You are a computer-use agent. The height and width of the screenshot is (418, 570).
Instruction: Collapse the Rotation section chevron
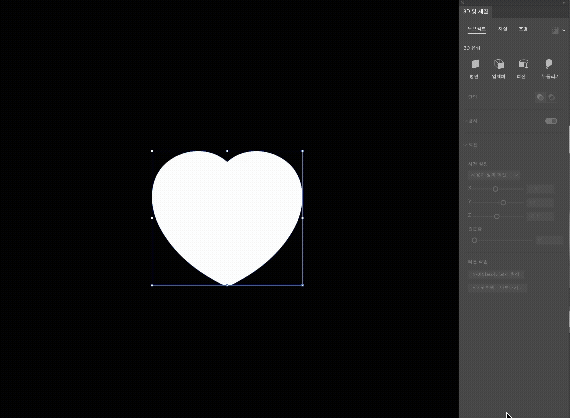coord(465,145)
